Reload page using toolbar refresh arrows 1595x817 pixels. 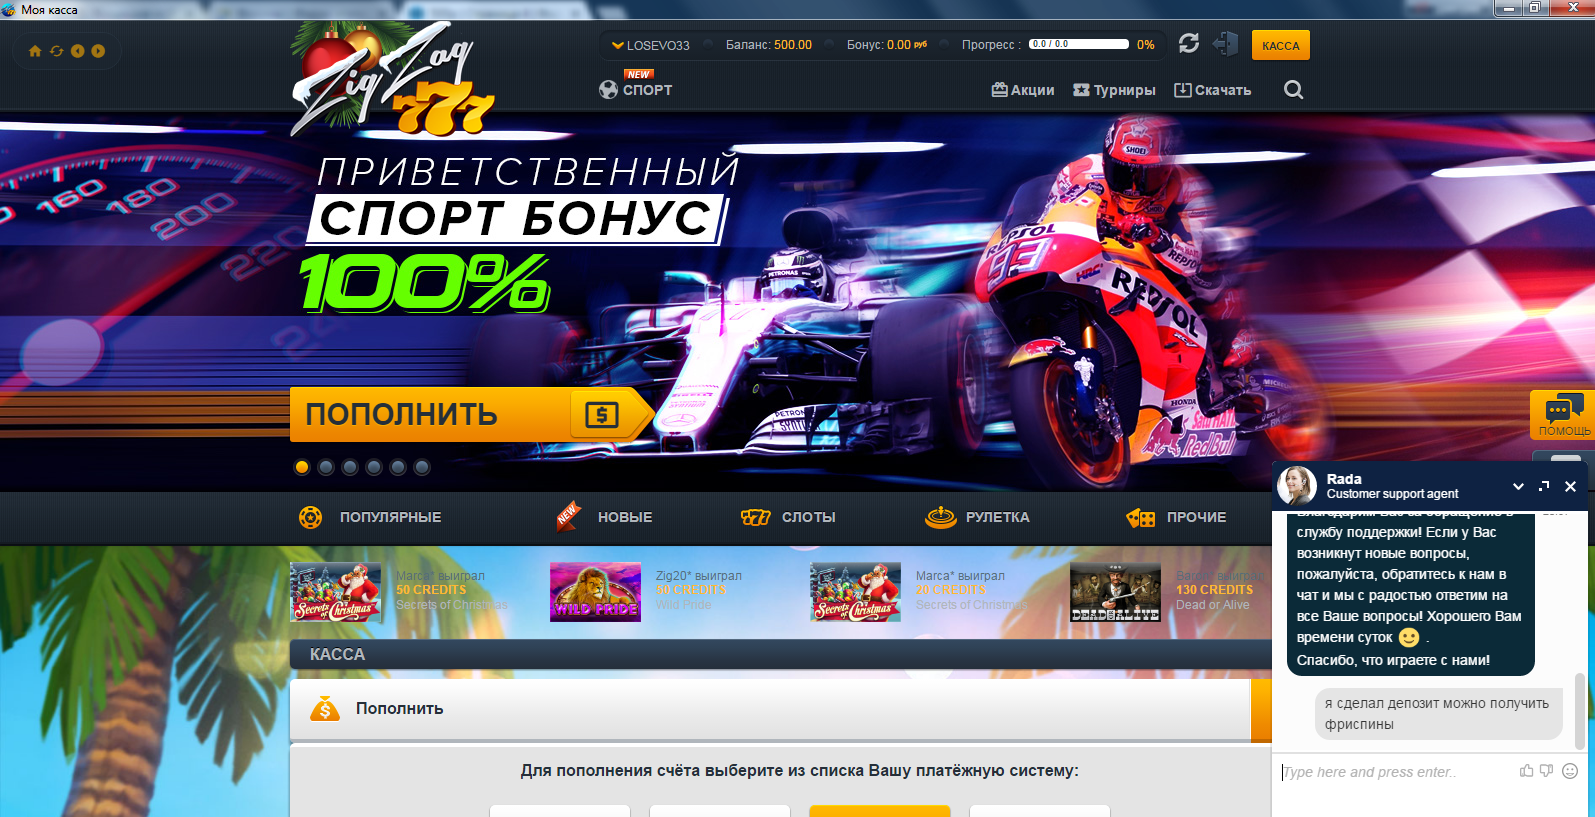click(x=56, y=51)
